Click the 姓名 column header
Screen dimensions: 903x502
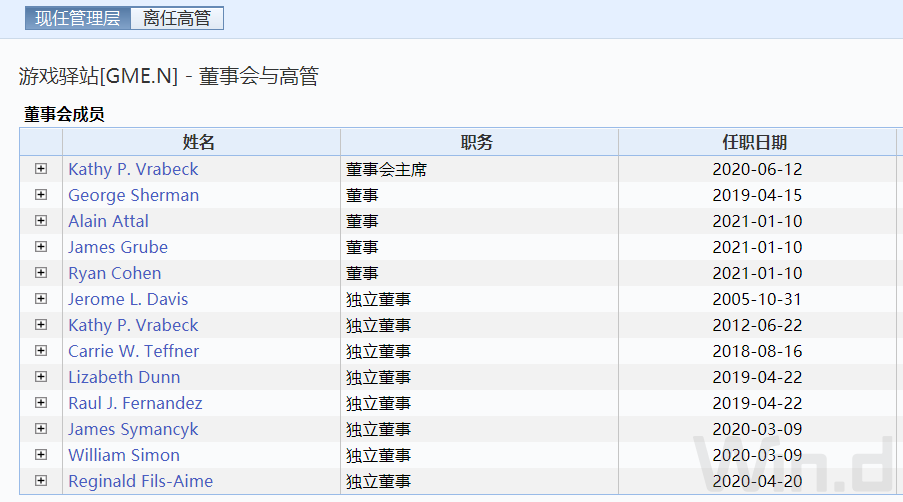pyautogui.click(x=201, y=142)
